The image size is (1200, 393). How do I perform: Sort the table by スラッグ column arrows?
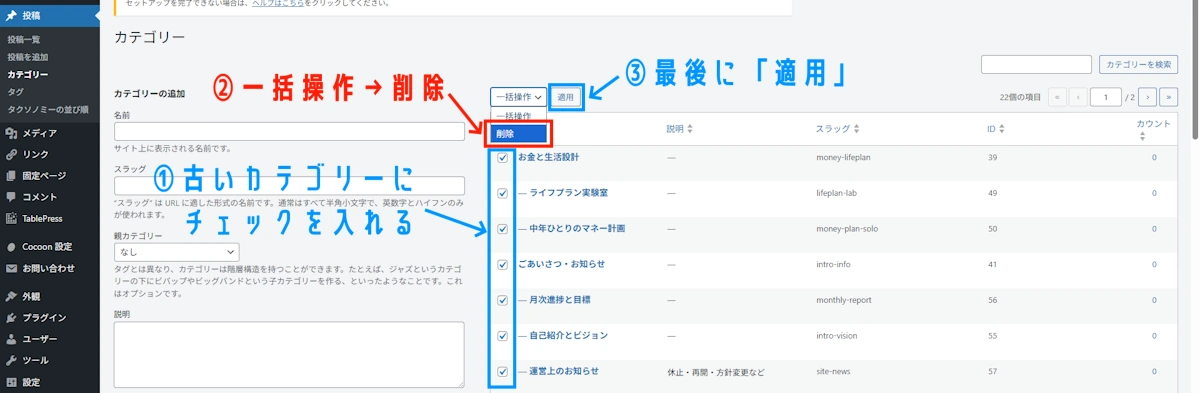[856, 129]
